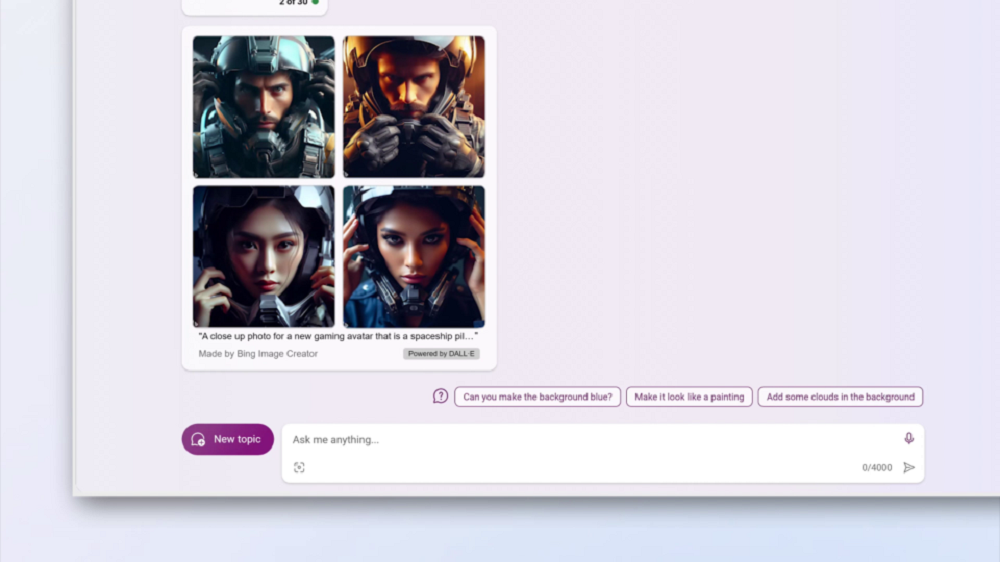Click the suggestions help question icon
Image resolution: width=1000 pixels, height=562 pixels.
(x=440, y=396)
